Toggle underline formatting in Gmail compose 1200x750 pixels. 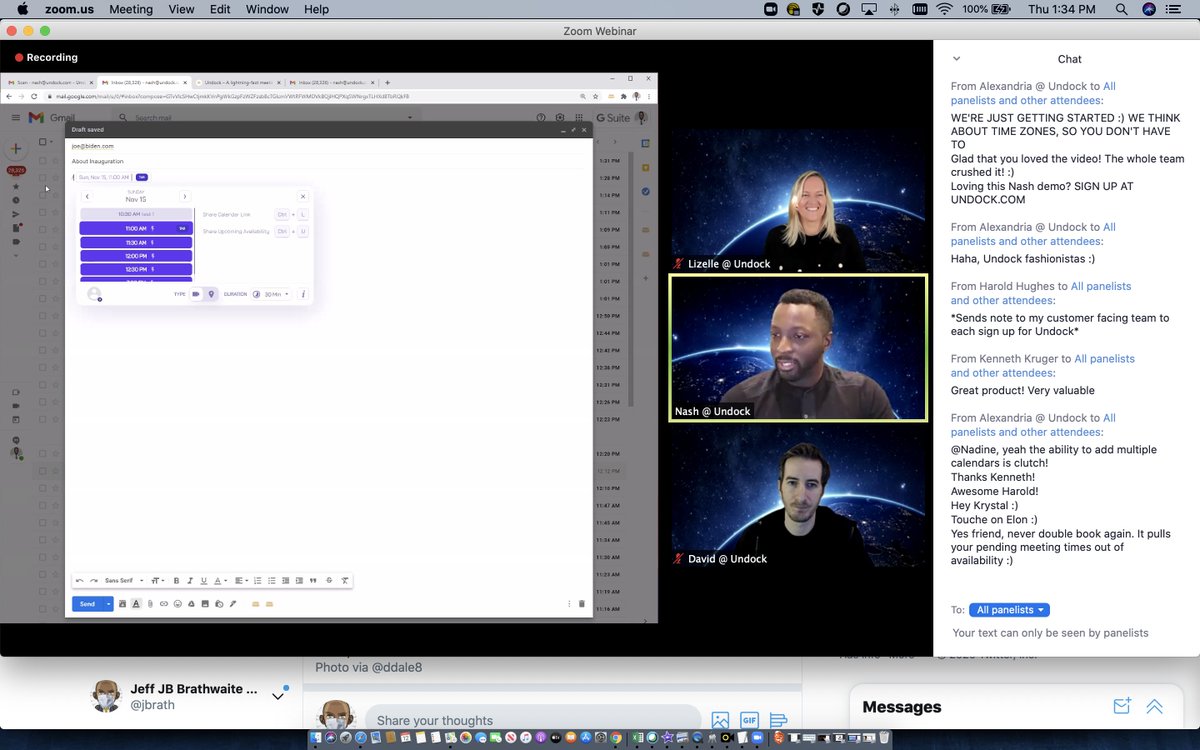point(203,581)
